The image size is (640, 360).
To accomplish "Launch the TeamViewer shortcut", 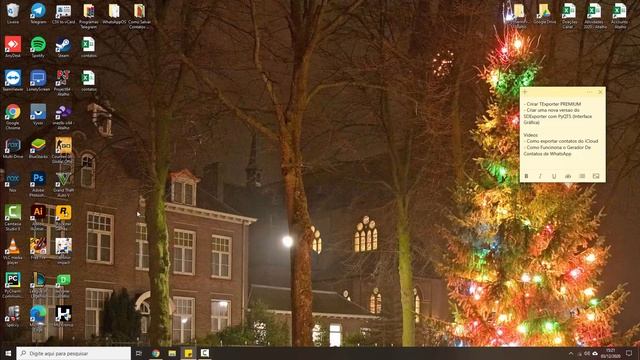I will pyautogui.click(x=13, y=80).
